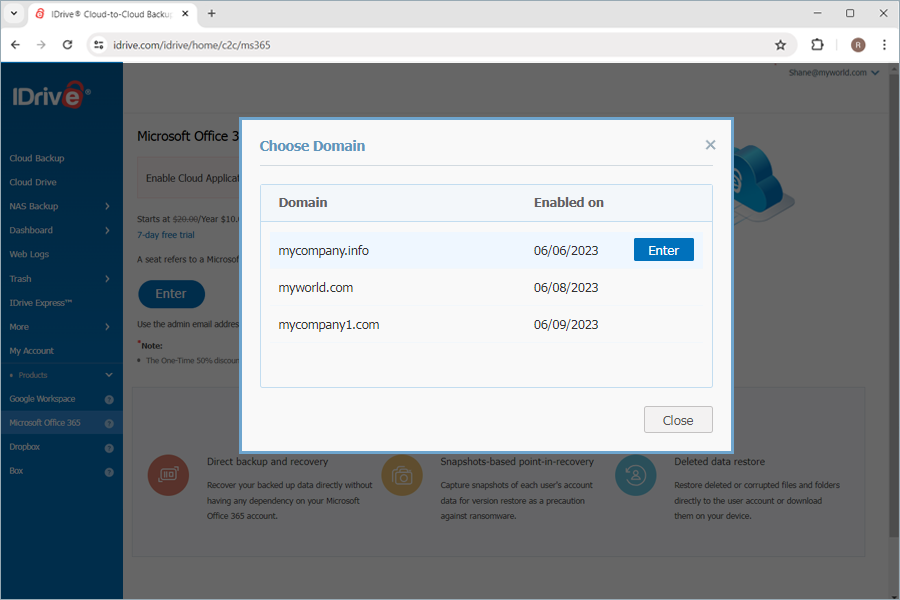Select myworld.com domain row
The width and height of the screenshot is (900, 600).
pos(486,287)
